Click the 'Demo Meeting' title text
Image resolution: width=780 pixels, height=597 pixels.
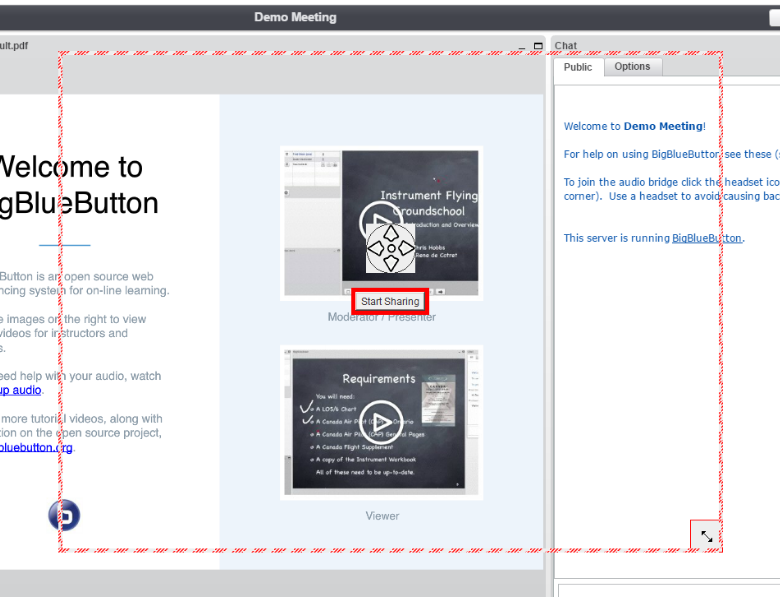tap(295, 17)
